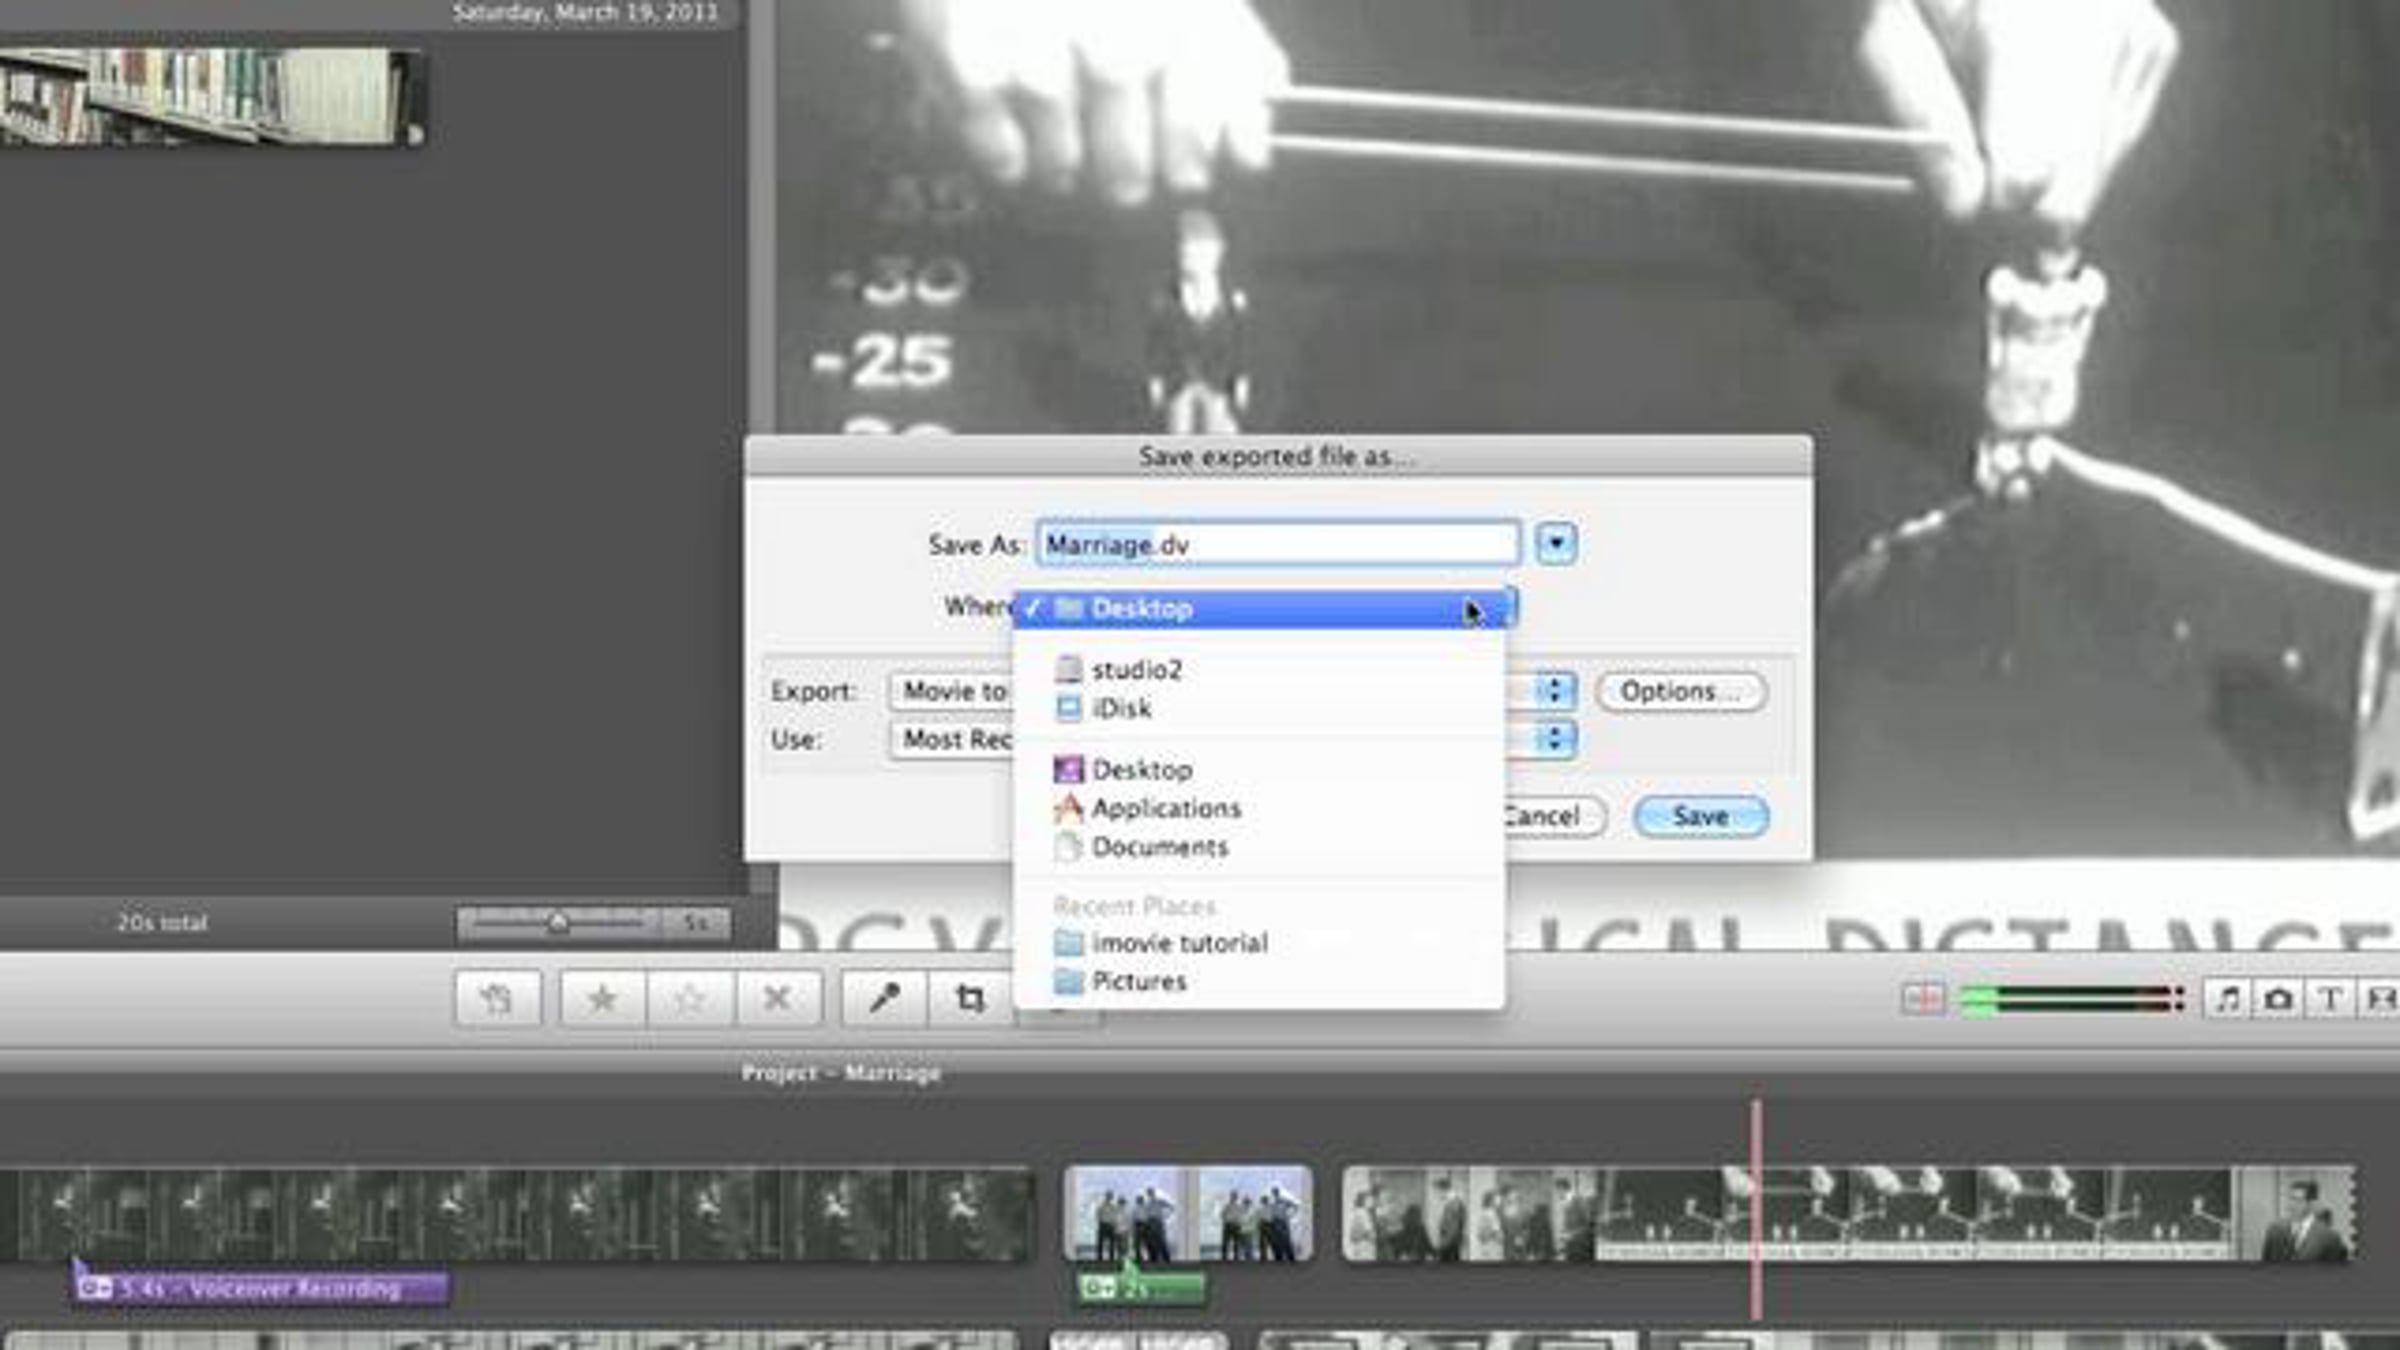Viewport: 2400px width, 1350px height.
Task: Click the Mark as Favorite solid star
Action: (x=602, y=998)
